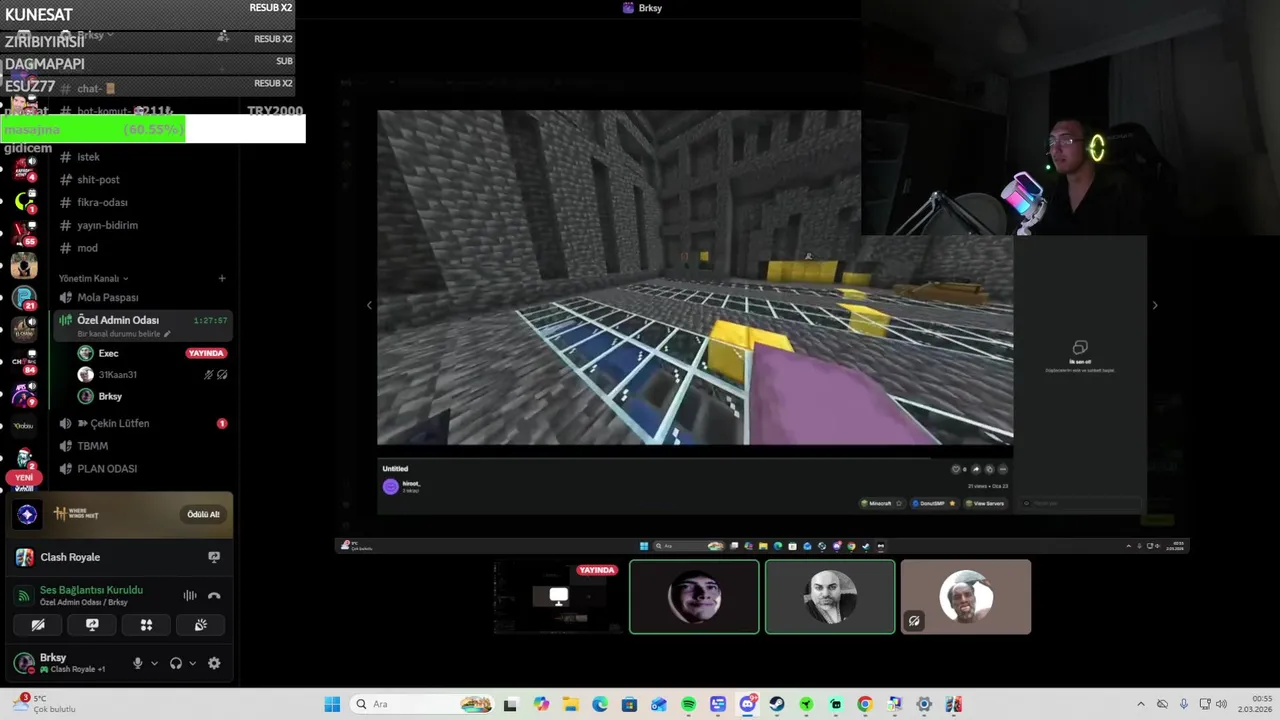Go to the previous stream with the left arrow
The height and width of the screenshot is (720, 1280).
[x=369, y=305]
